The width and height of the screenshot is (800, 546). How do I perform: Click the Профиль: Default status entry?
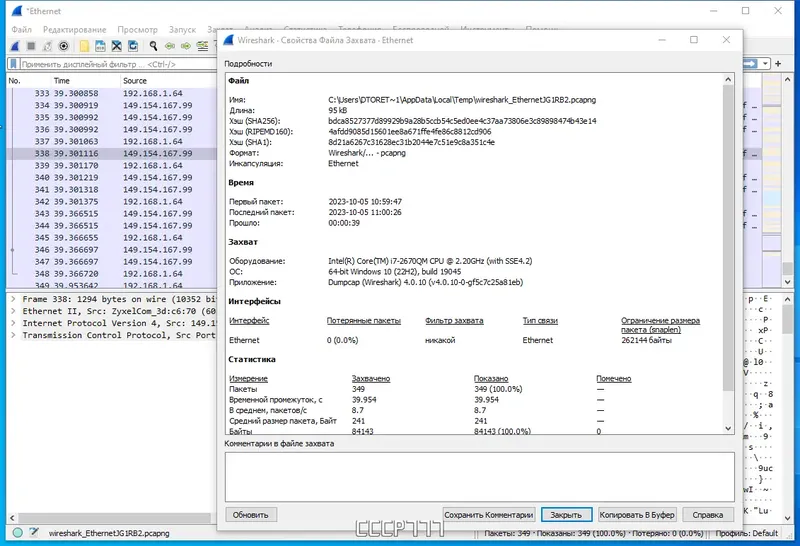coord(746,533)
